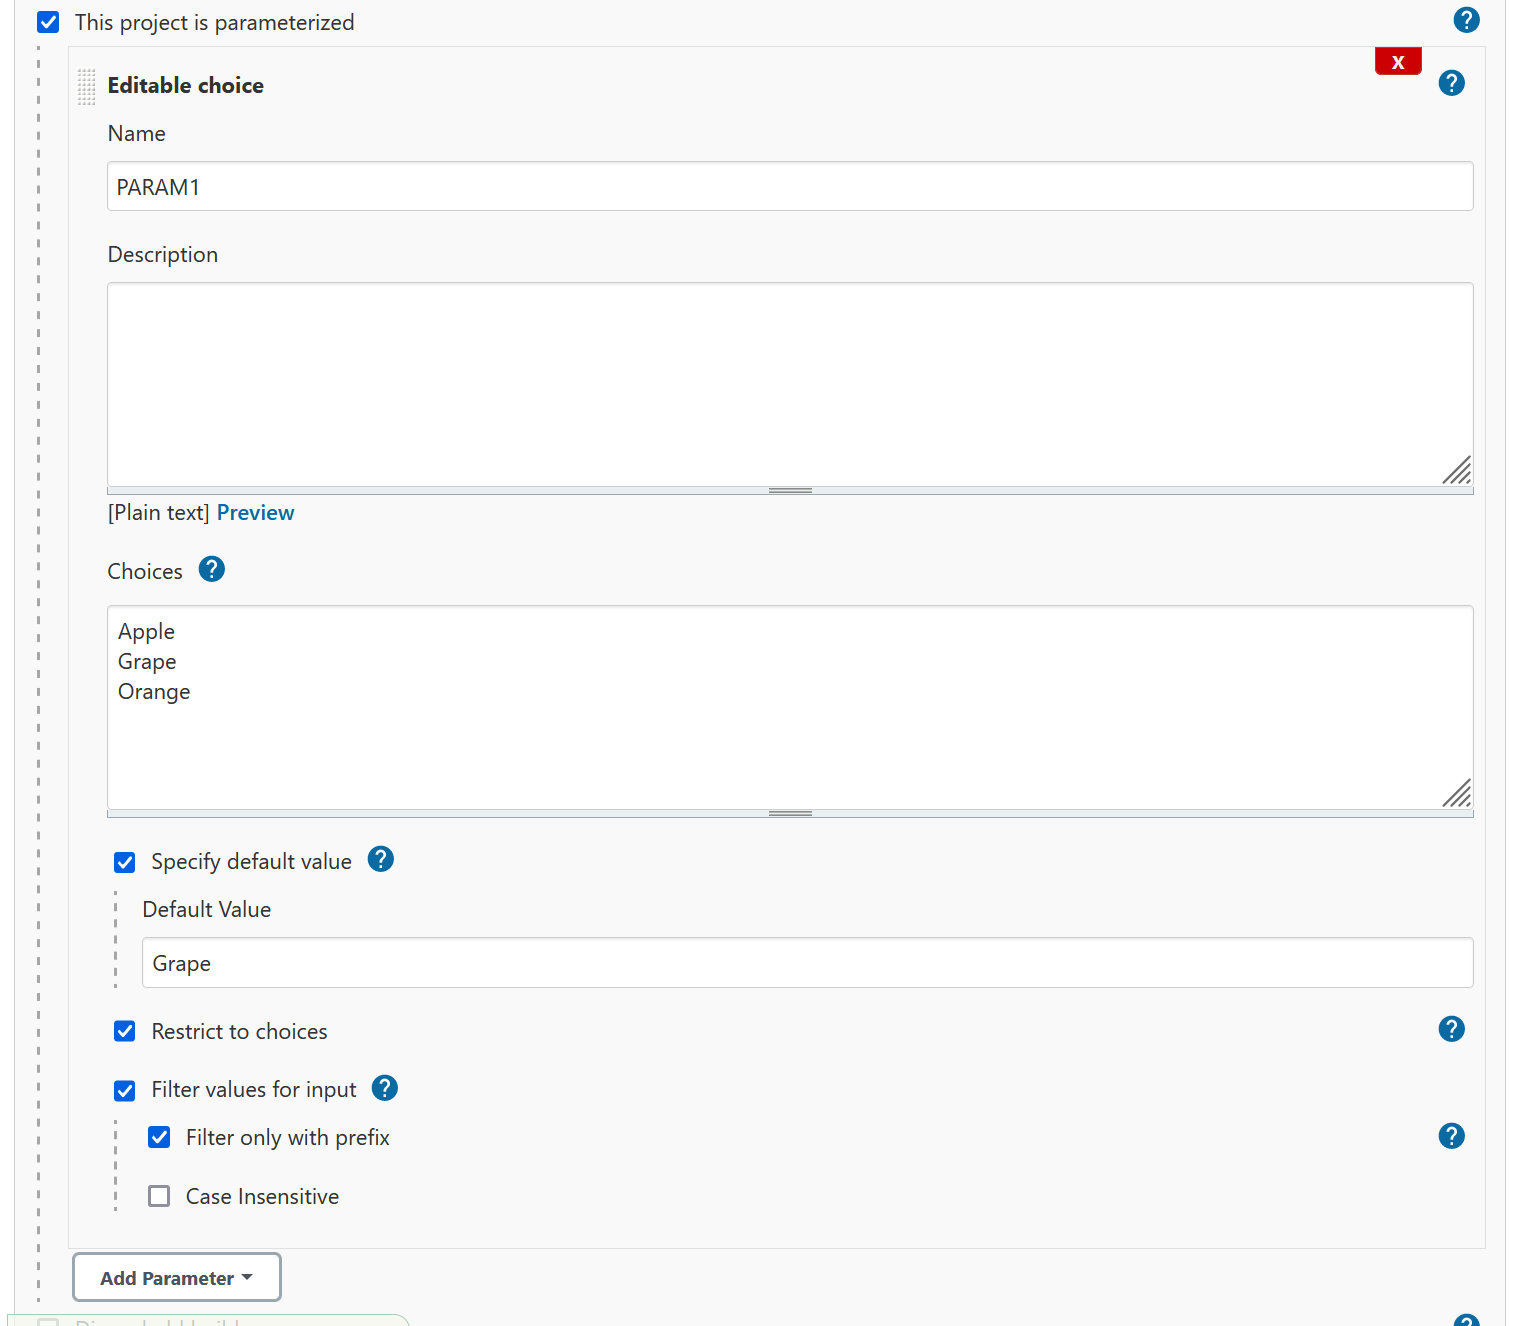Uncheck Filter only with prefix

(159, 1137)
